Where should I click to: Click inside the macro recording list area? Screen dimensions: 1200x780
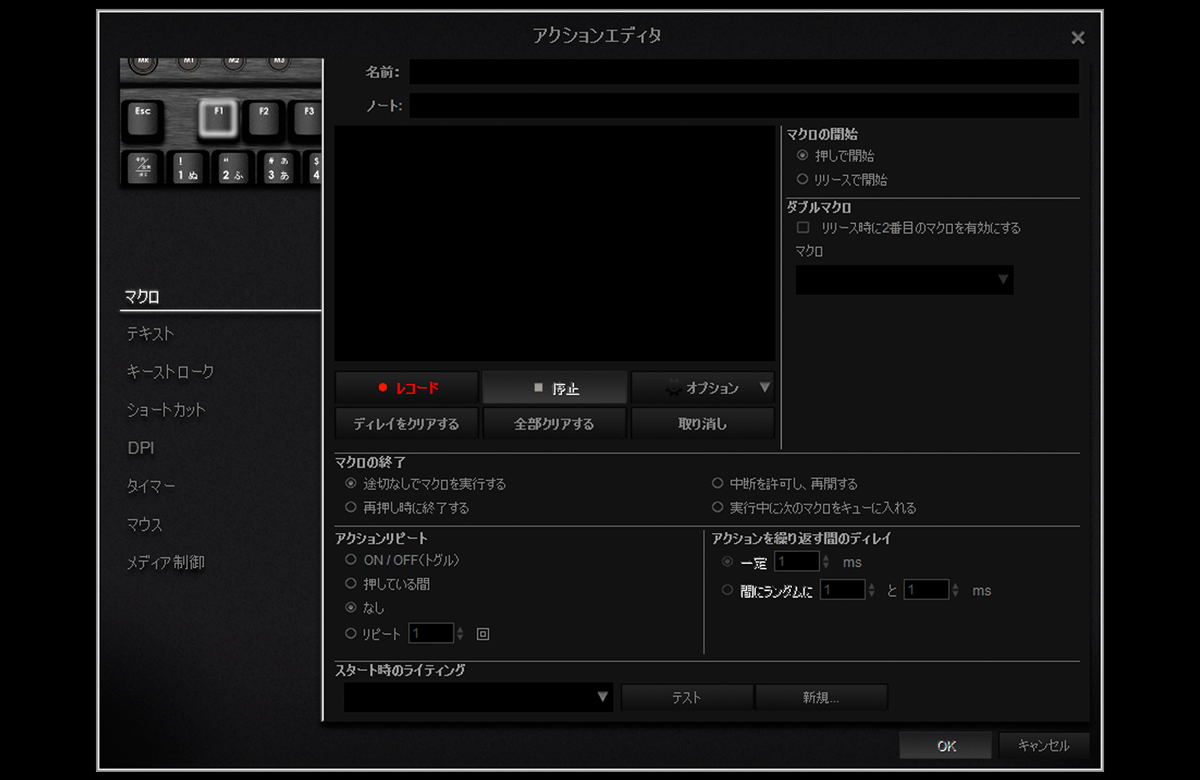coord(554,243)
